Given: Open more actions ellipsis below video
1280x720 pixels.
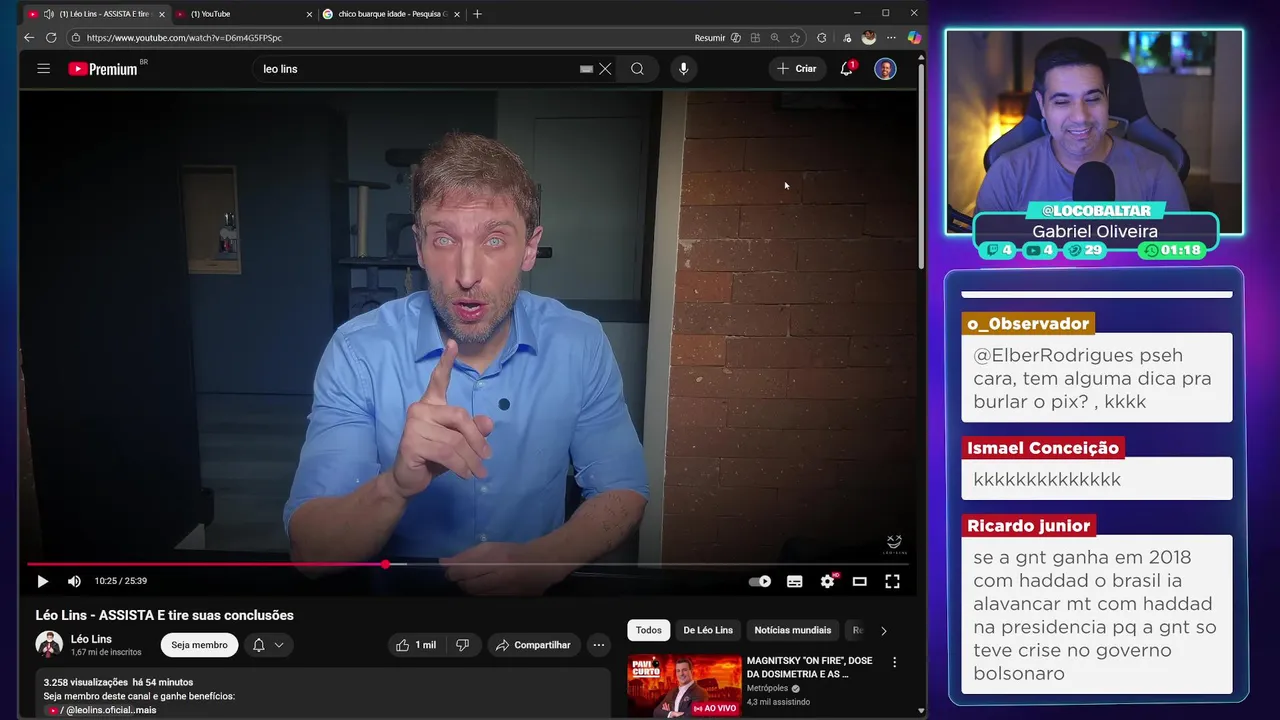Looking at the screenshot, I should [x=599, y=645].
